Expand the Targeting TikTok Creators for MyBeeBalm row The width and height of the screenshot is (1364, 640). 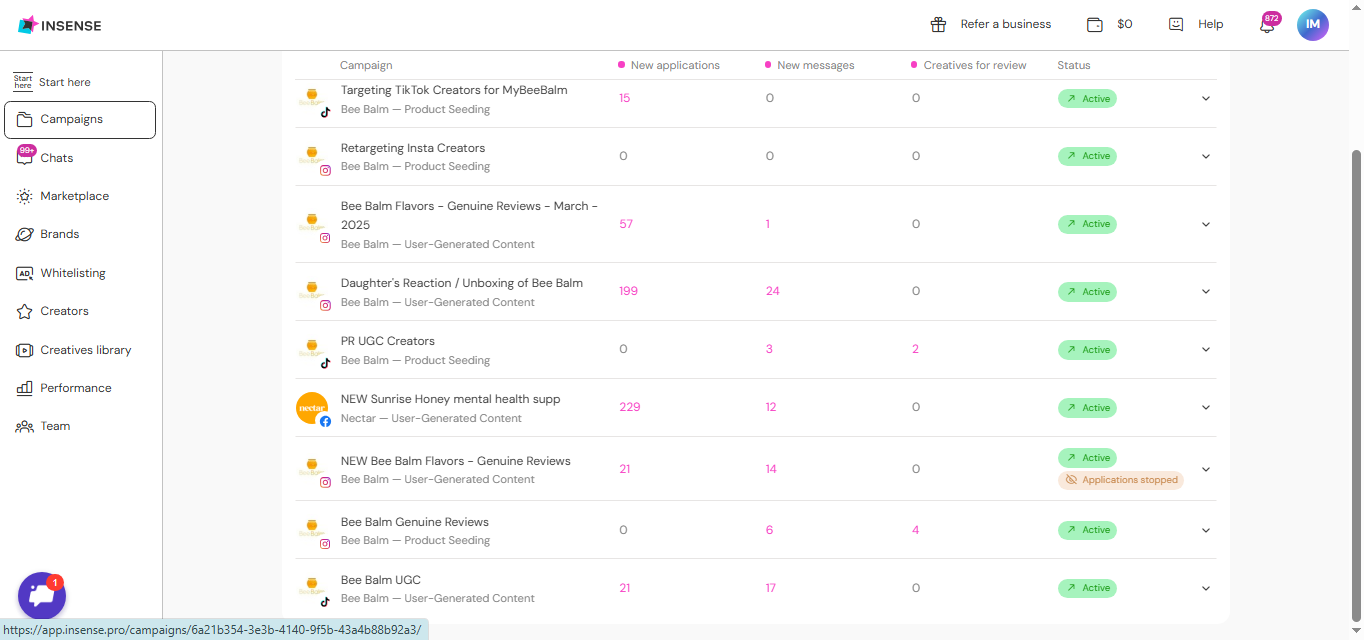[x=1206, y=98]
